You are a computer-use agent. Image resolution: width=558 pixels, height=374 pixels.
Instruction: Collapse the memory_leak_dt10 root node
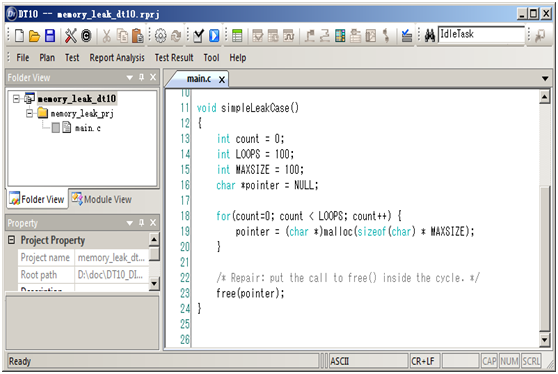[x=16, y=99]
